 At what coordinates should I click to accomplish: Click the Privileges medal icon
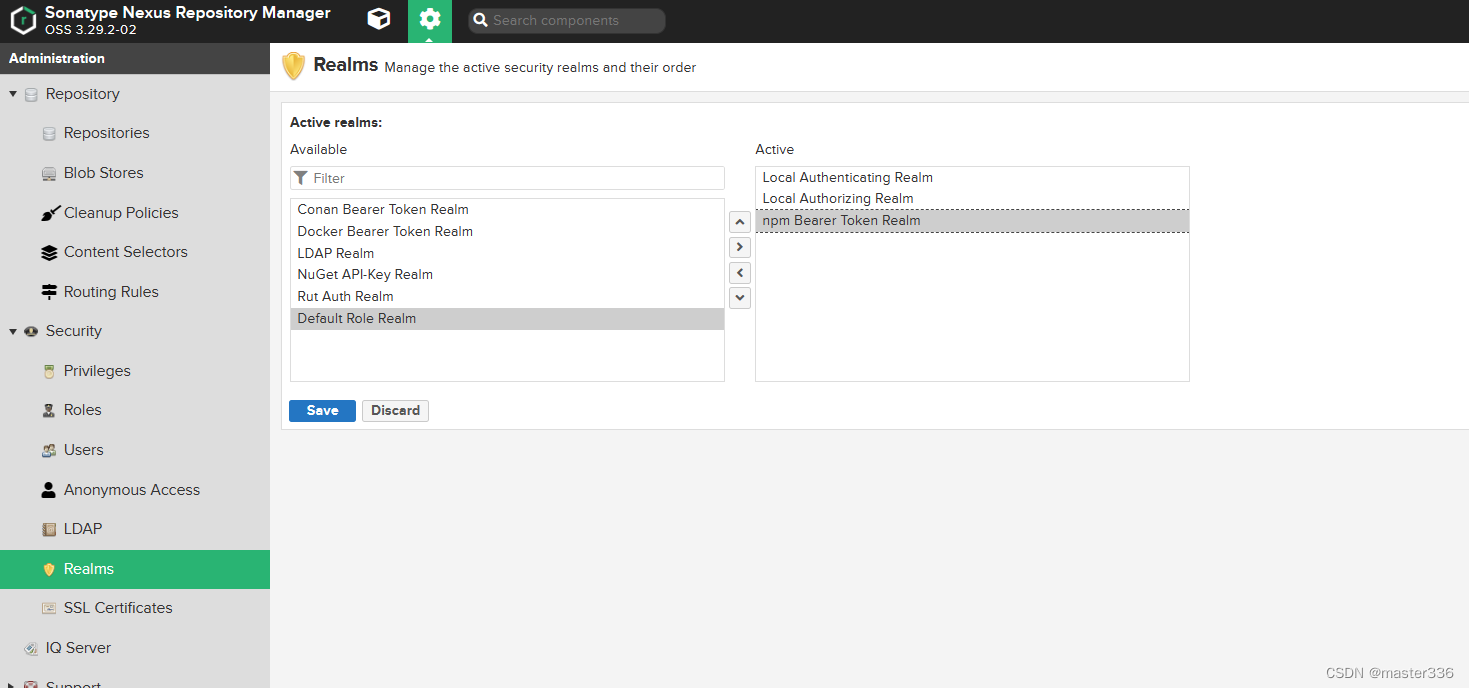point(49,371)
